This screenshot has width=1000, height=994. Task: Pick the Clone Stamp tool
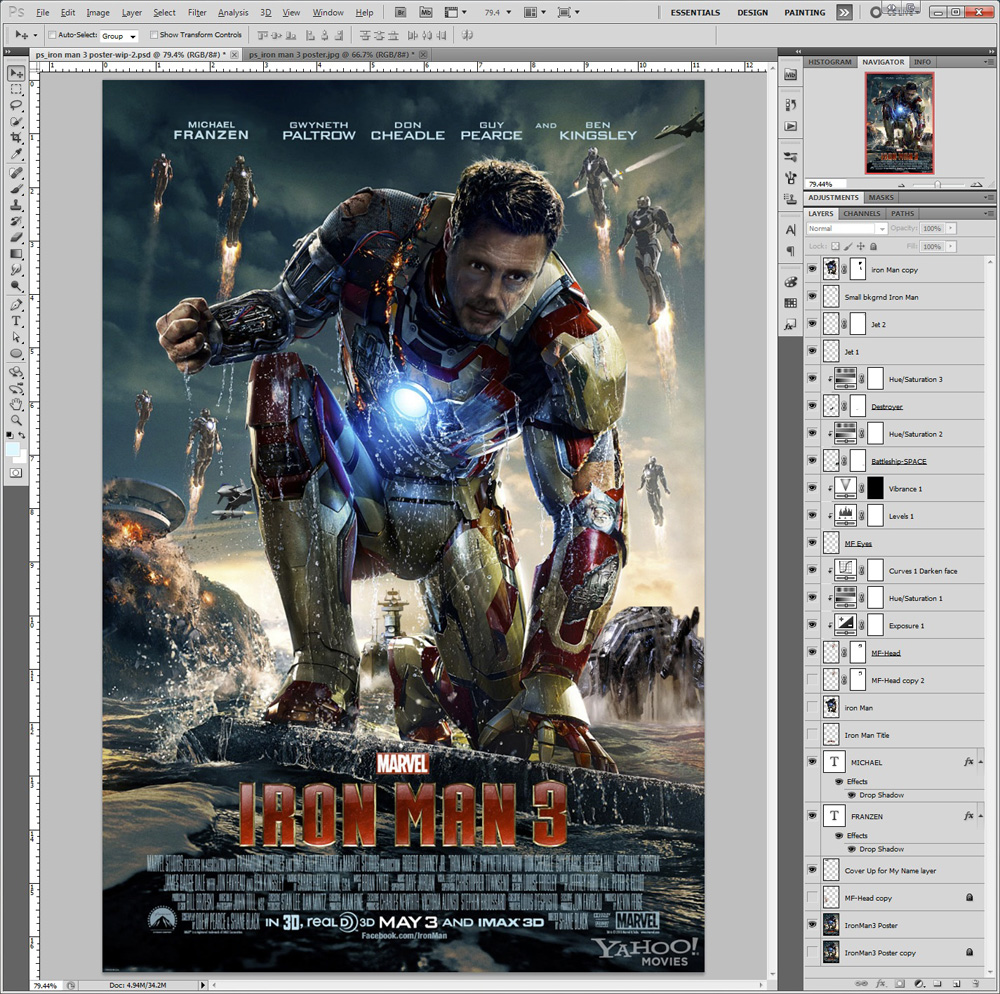(x=16, y=204)
